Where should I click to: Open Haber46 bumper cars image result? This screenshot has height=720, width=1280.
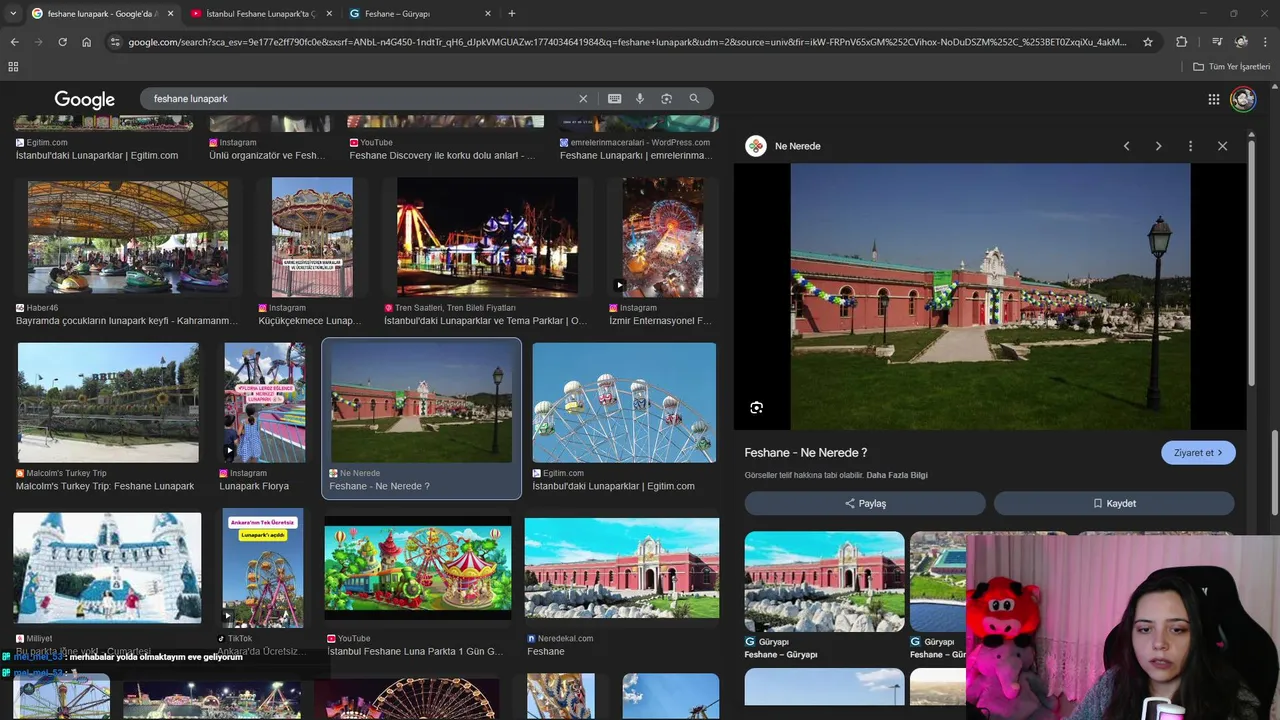click(x=128, y=237)
